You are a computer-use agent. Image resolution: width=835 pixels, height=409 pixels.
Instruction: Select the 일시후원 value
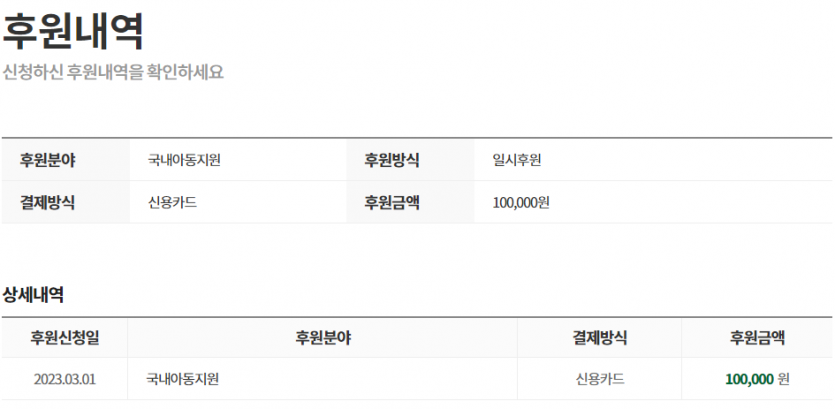click(517, 160)
